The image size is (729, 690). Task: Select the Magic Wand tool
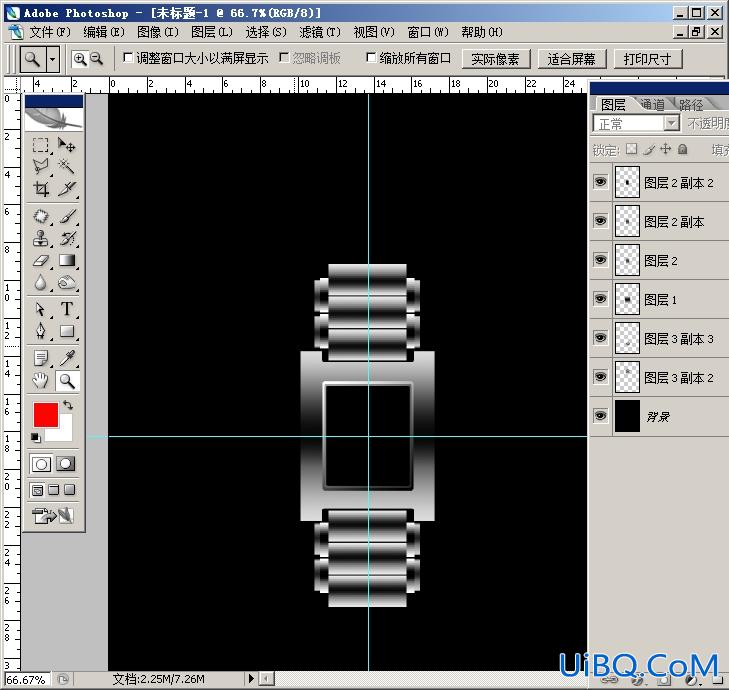[x=67, y=166]
